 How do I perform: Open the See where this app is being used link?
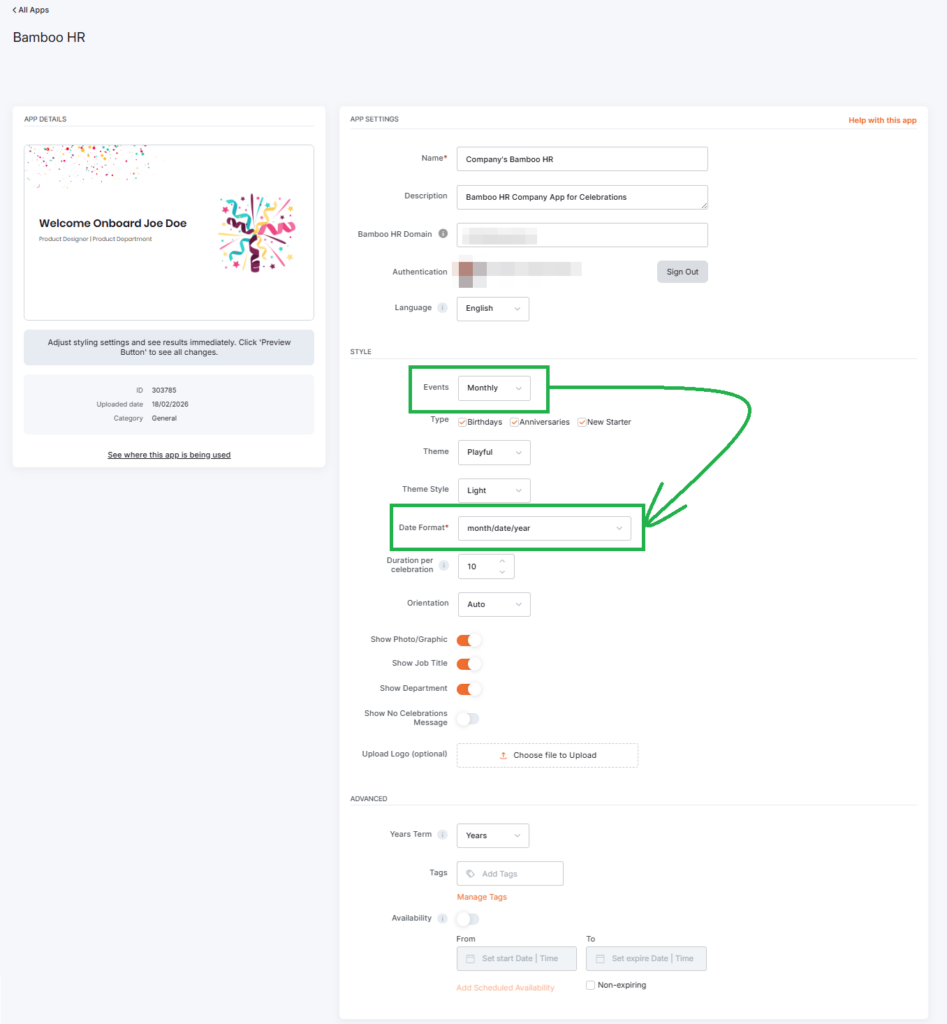tap(168, 454)
